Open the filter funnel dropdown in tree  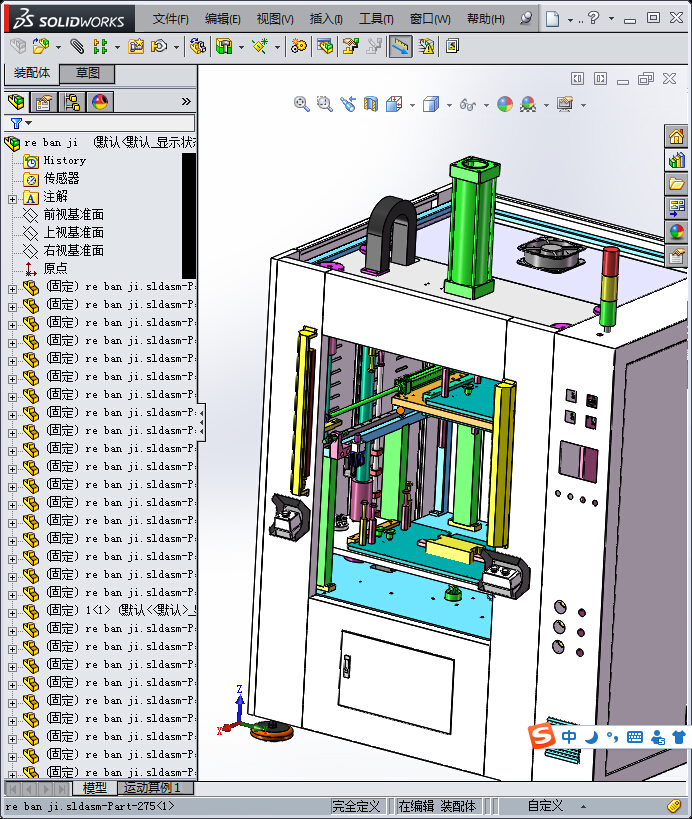click(21, 123)
